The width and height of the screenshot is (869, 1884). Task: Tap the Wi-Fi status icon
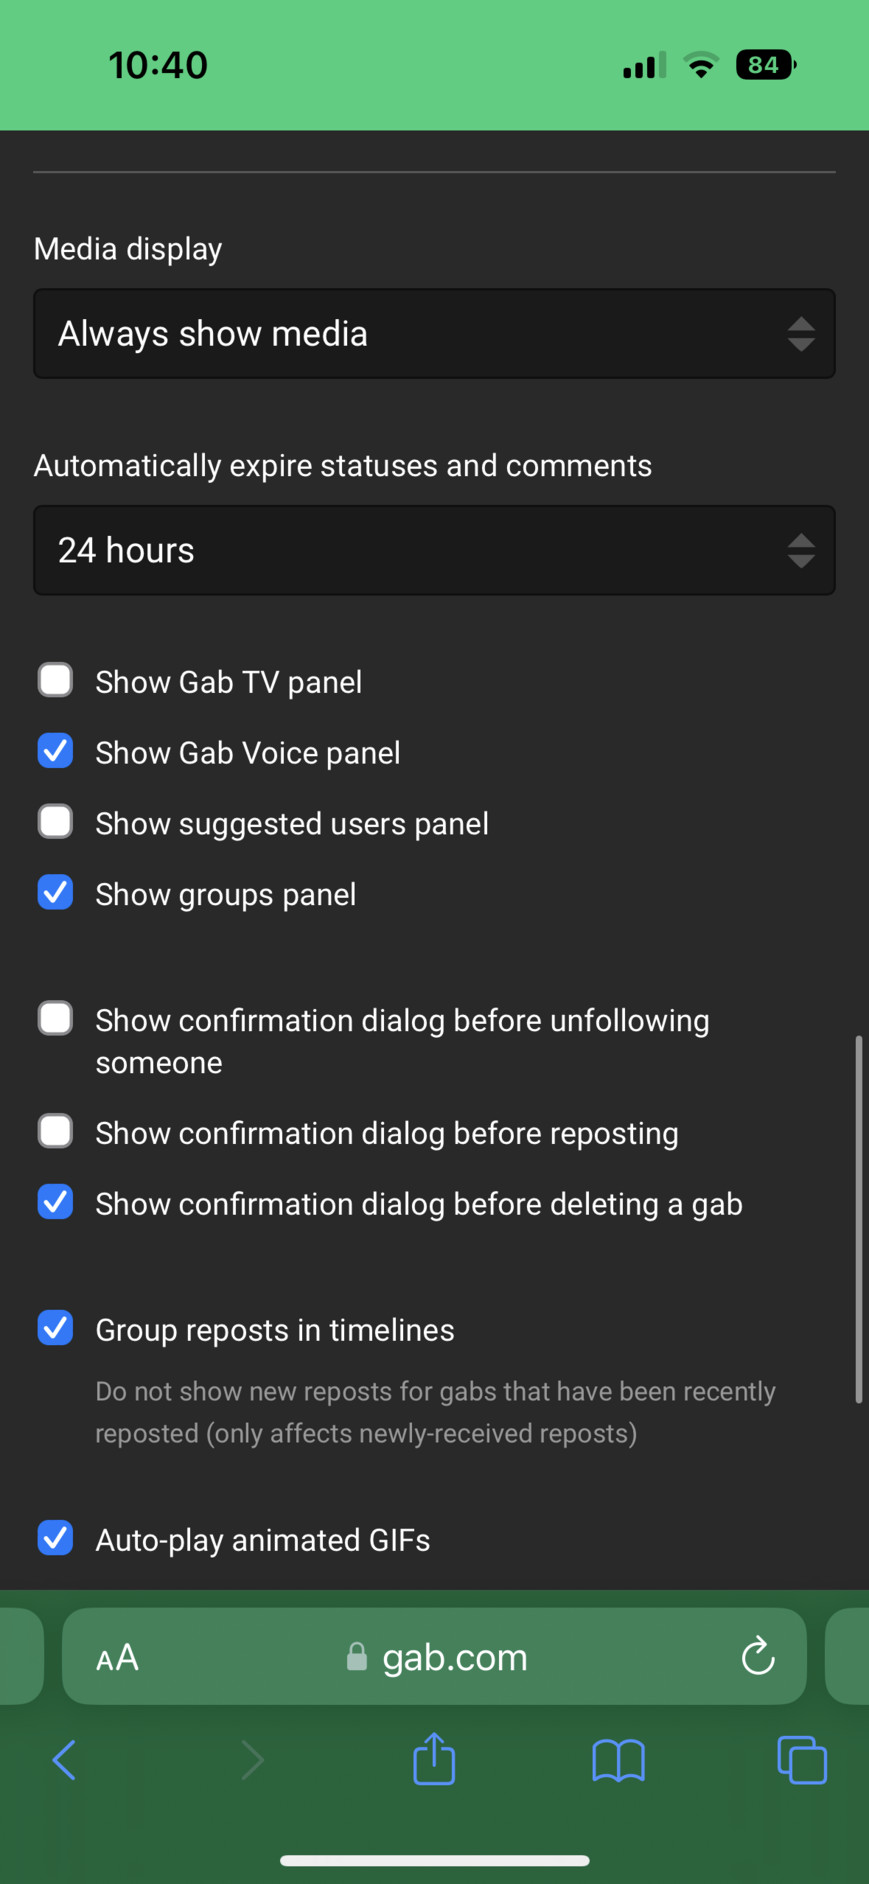[x=701, y=66]
